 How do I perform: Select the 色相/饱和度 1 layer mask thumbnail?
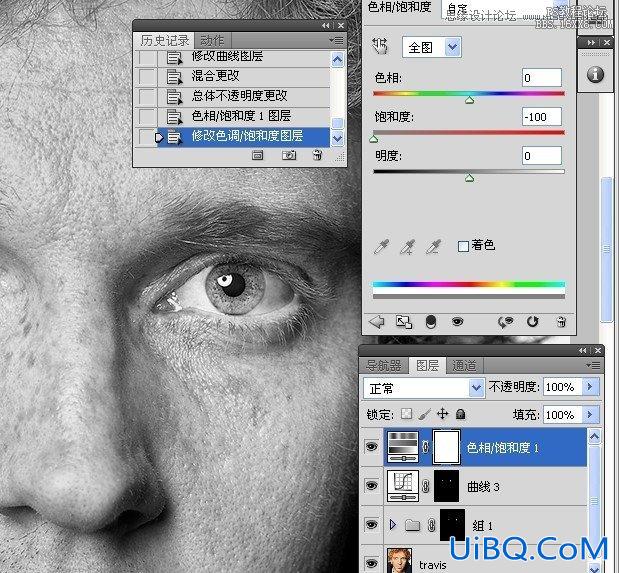click(446, 447)
